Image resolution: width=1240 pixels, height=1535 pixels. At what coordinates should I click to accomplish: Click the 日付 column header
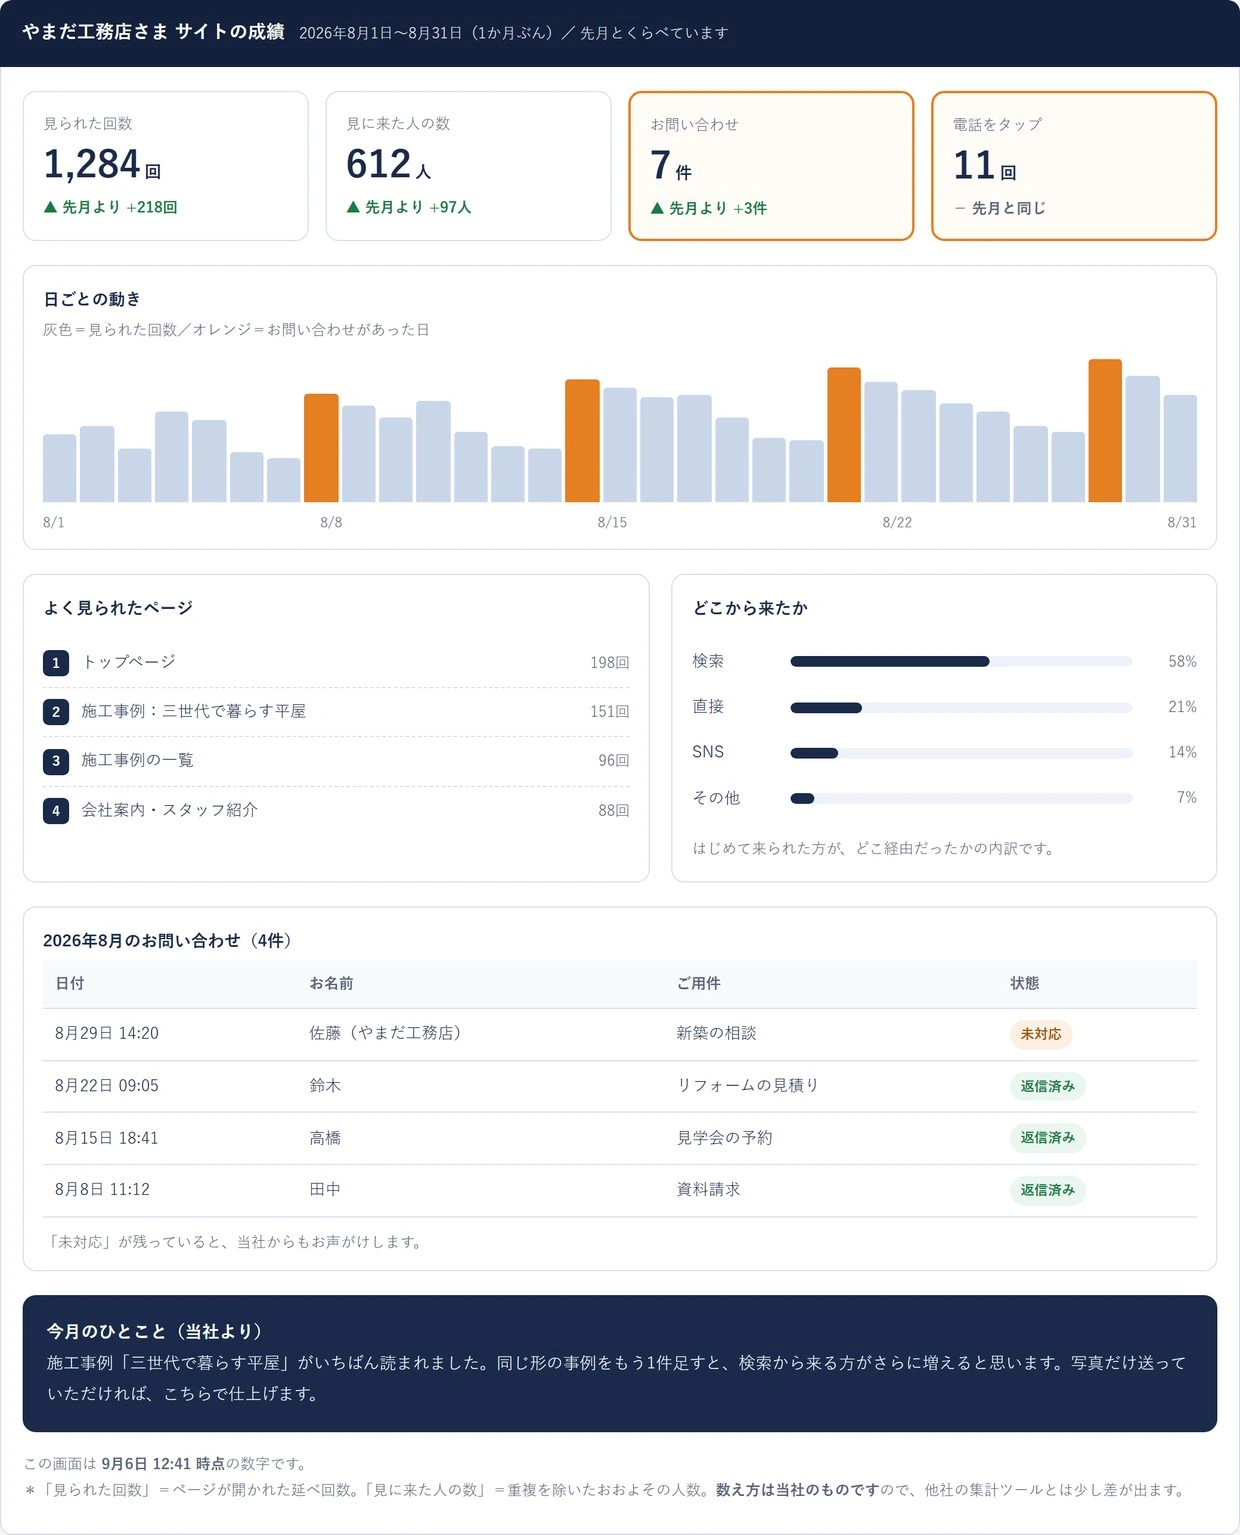point(70,984)
